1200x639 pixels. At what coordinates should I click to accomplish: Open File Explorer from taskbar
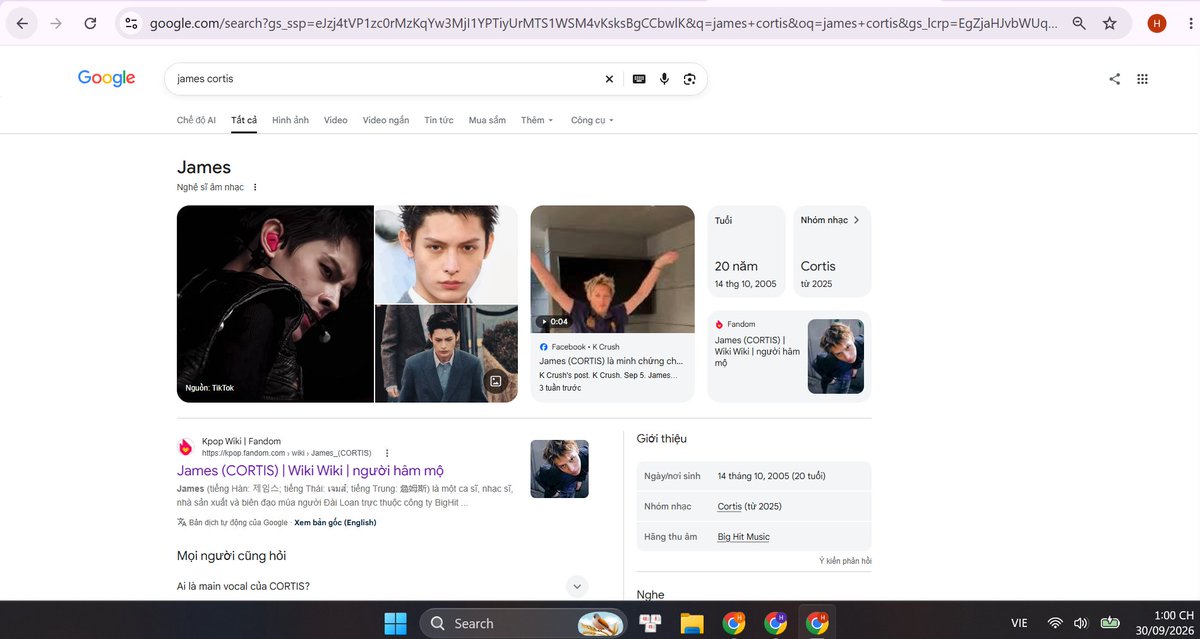tap(692, 623)
